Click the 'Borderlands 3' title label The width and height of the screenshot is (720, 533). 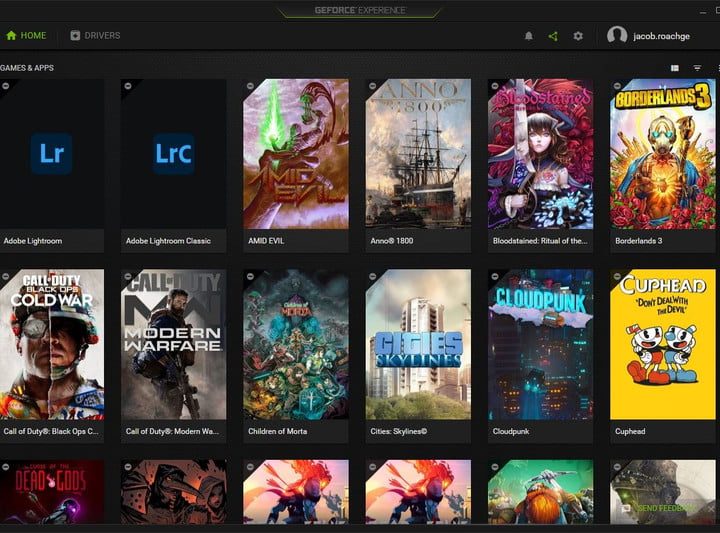click(639, 241)
